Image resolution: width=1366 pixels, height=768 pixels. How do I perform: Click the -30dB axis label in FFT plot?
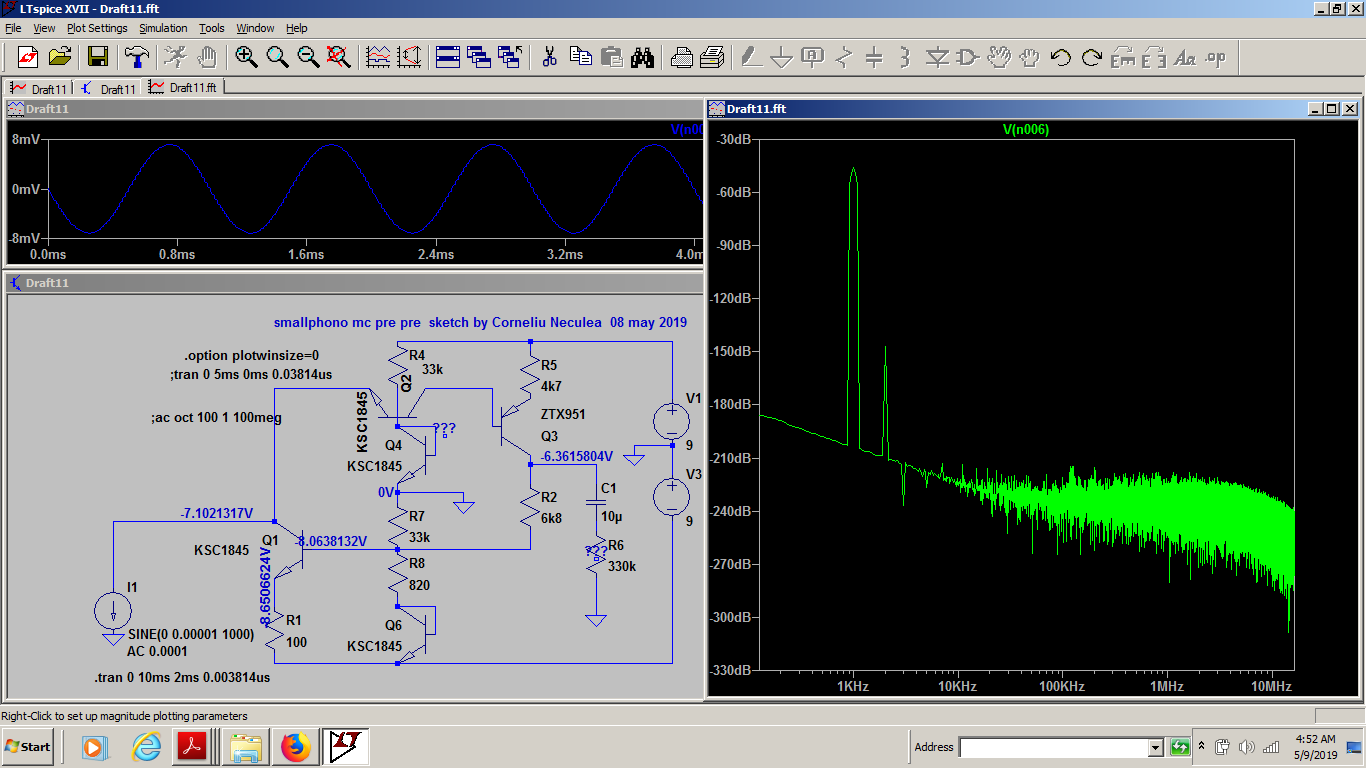[x=735, y=139]
